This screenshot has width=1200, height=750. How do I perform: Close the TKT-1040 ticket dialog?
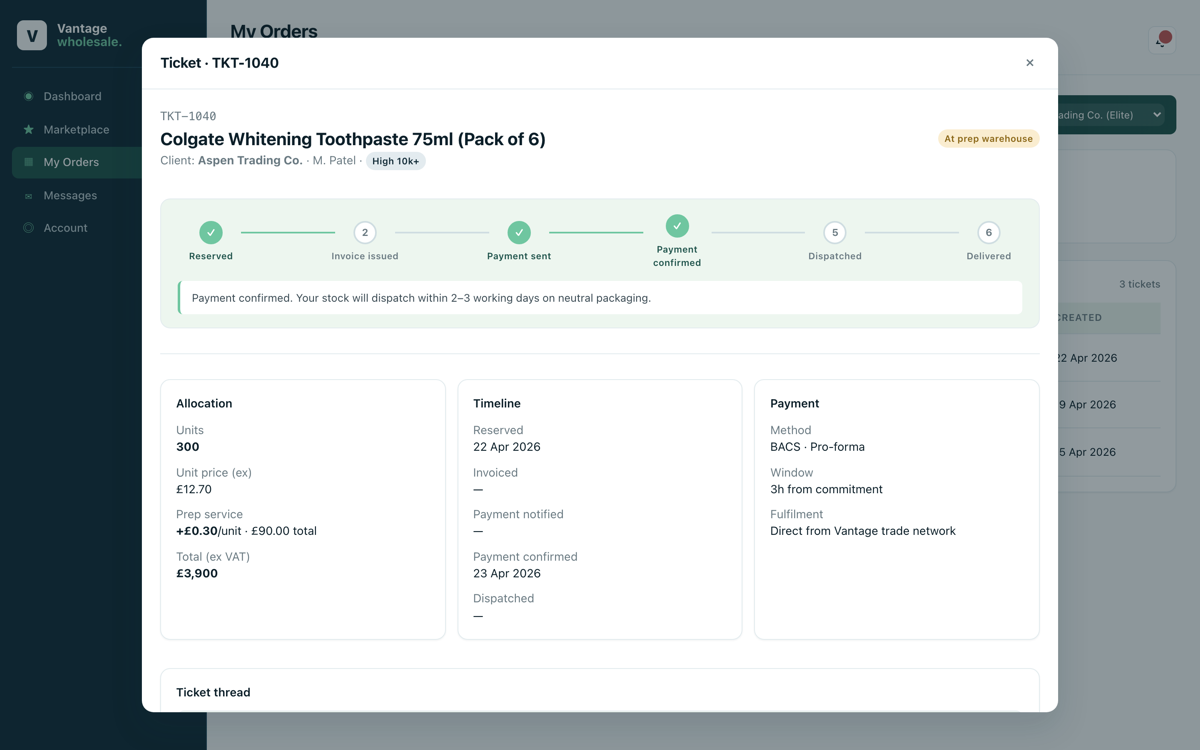(x=1029, y=63)
